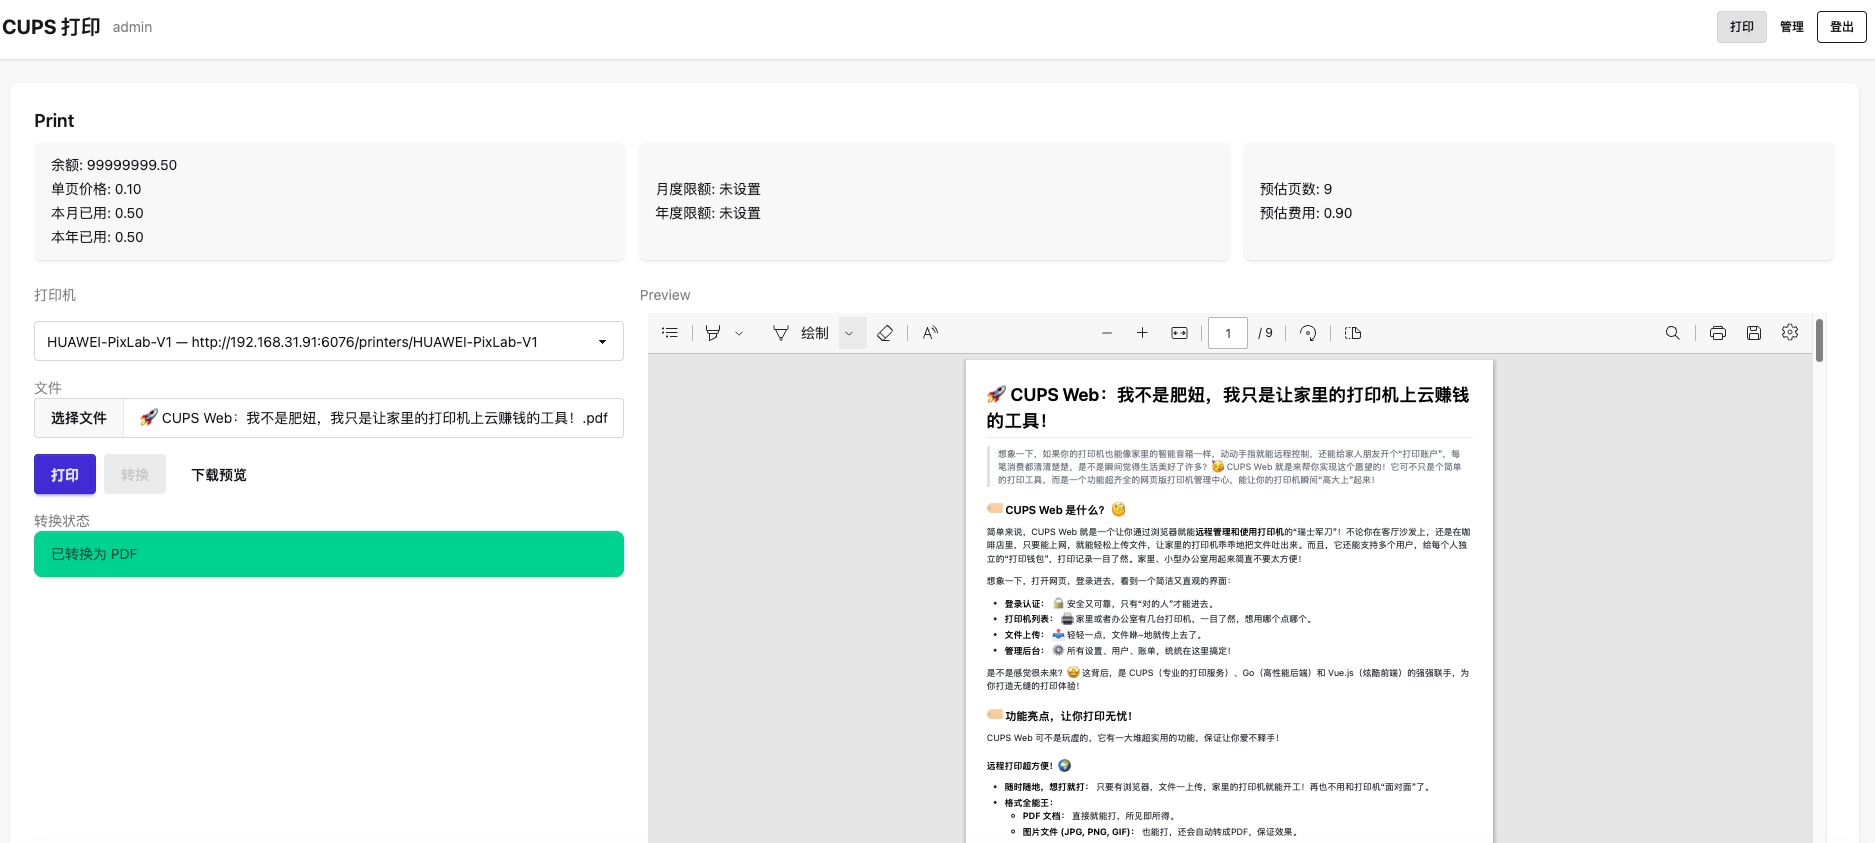Rotate the PDF page
The image size is (1875, 843).
(x=1308, y=333)
